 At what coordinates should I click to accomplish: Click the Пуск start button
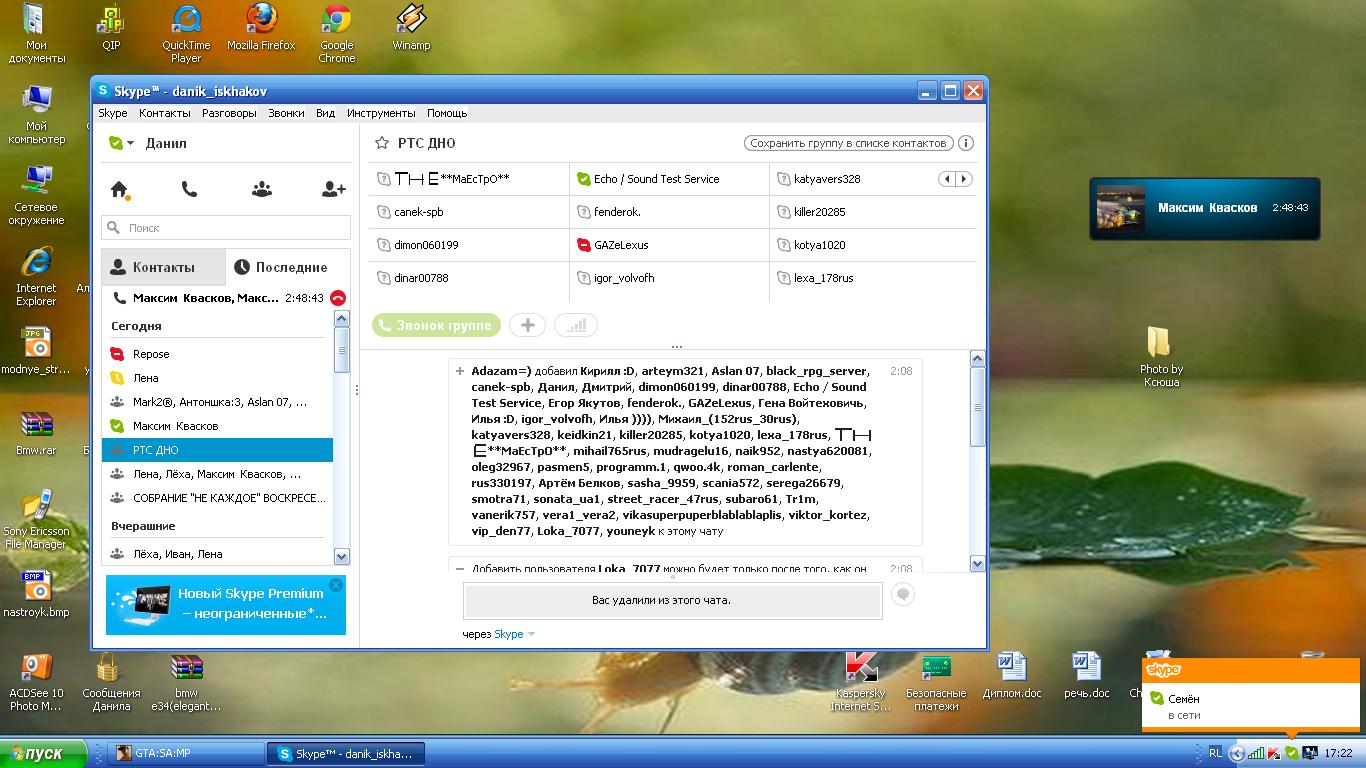(x=43, y=753)
